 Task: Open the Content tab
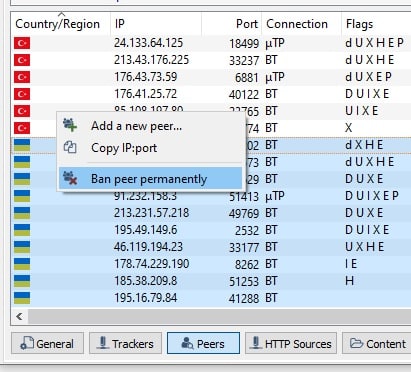click(377, 343)
